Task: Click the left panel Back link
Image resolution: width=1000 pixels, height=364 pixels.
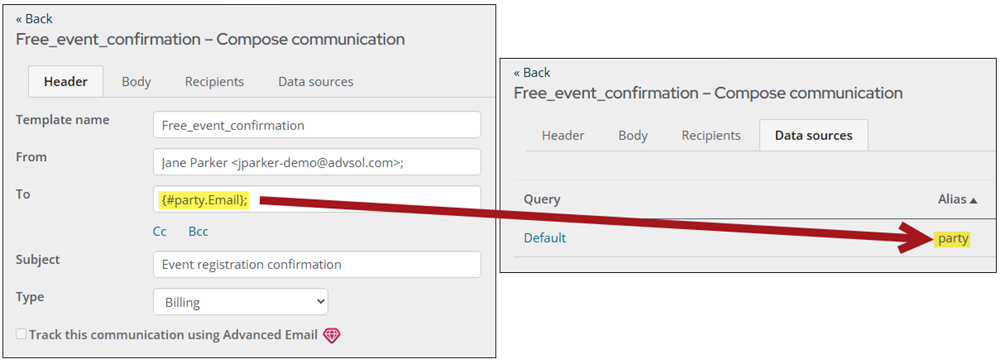Action: [34, 18]
